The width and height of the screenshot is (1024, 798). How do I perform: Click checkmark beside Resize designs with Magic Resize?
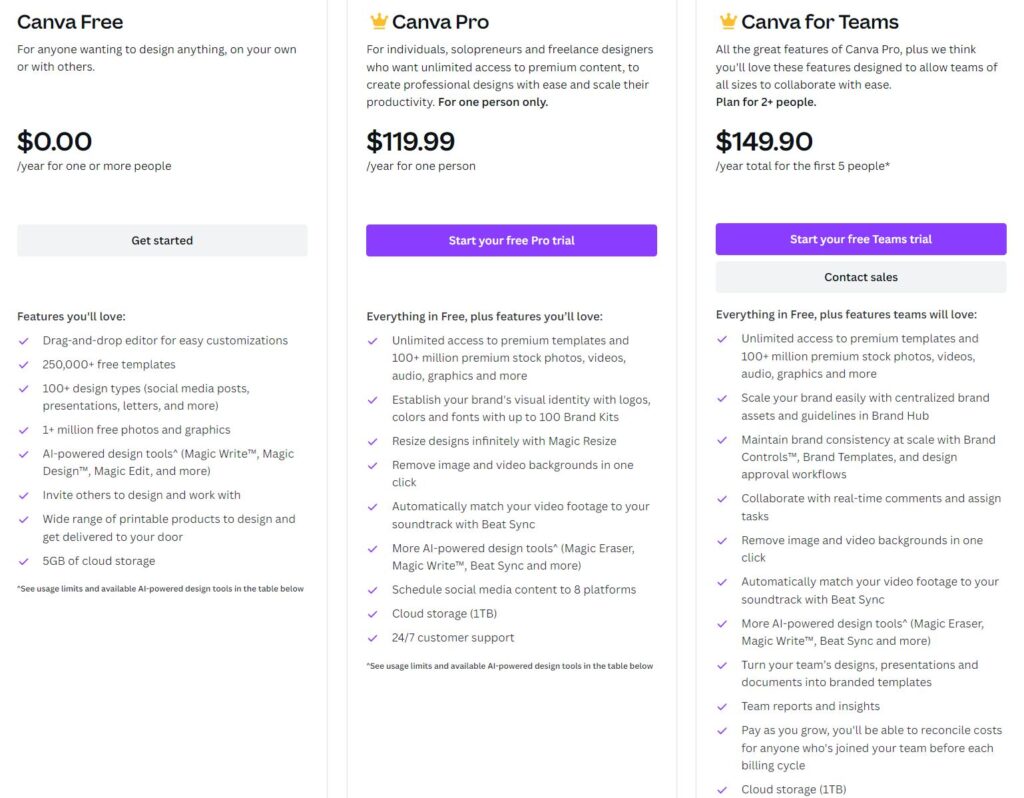373,441
